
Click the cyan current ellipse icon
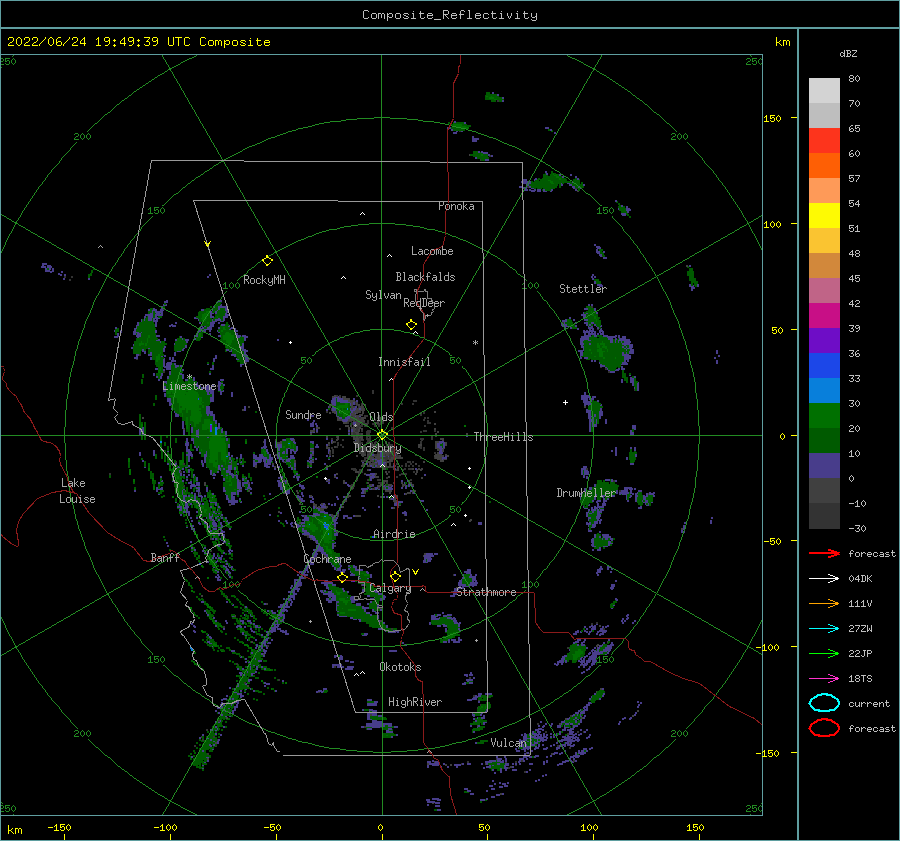(824, 703)
